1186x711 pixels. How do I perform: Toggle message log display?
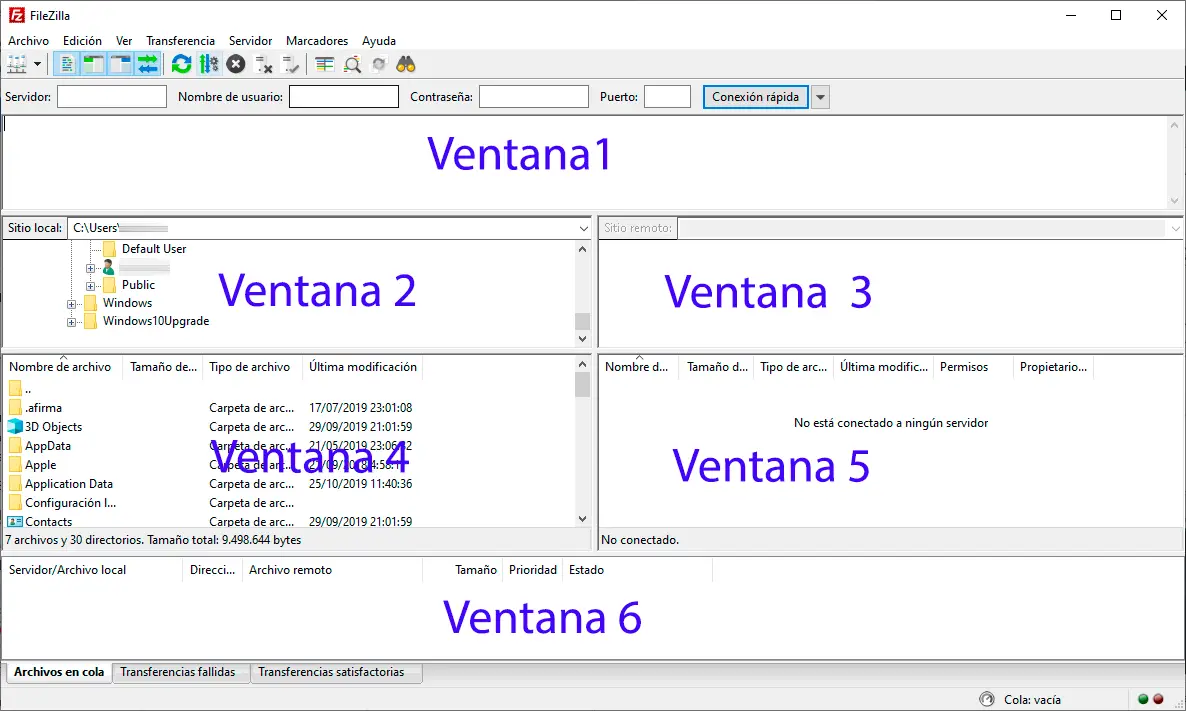(67, 65)
